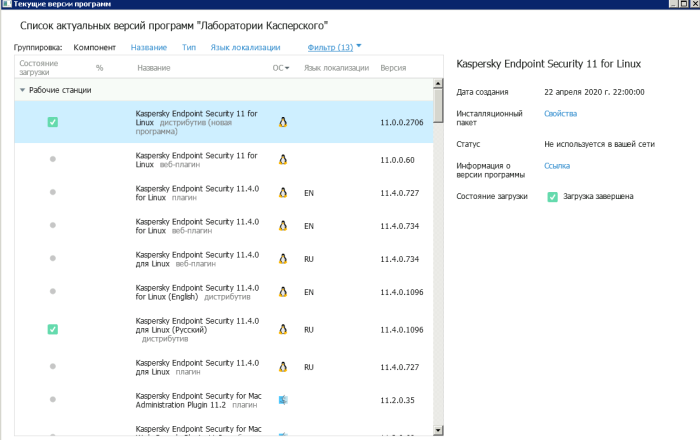The image size is (700, 440).
Task: Click Linux penguin icon for version 11.0.0.2706
Action: coord(283,122)
